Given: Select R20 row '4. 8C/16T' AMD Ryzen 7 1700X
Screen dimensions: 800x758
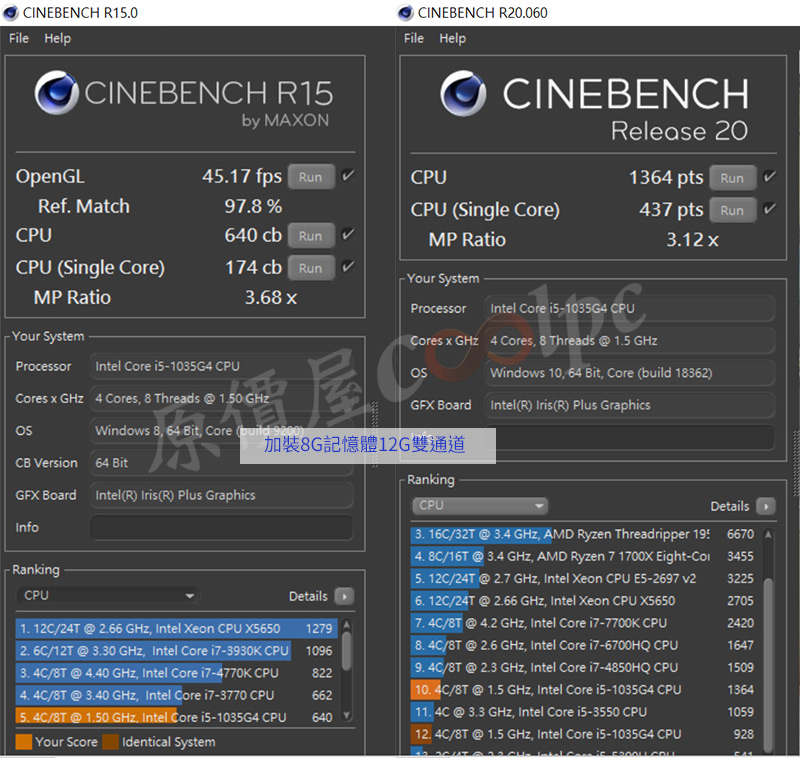Looking at the screenshot, I should point(585,556).
